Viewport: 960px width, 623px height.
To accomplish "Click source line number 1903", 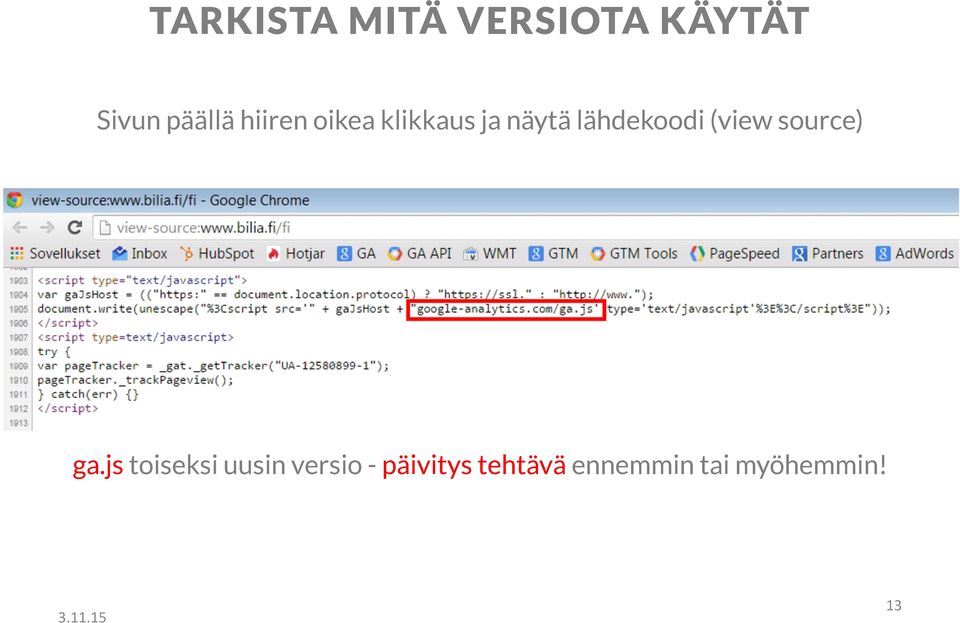I will click(18, 280).
